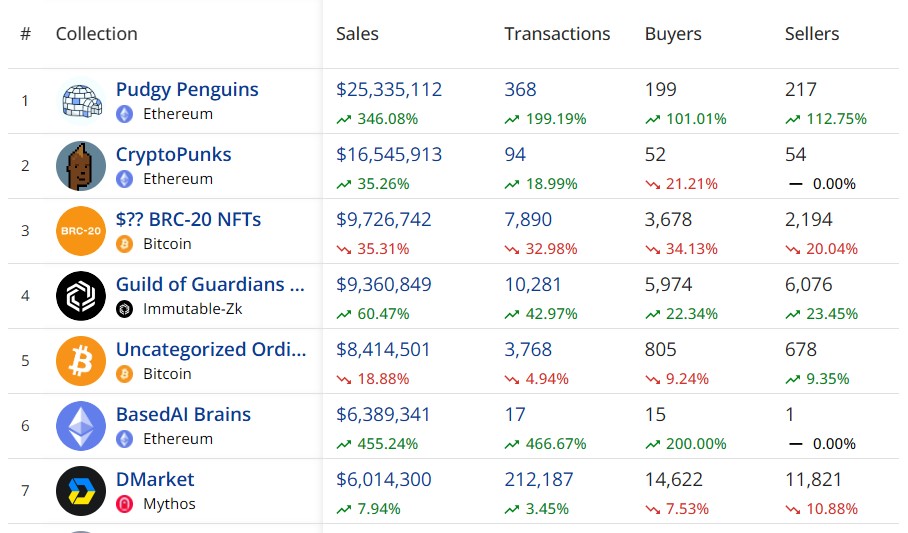Click the BasedAI Brains Ethereum logo
The image size is (908, 533).
pyautogui.click(x=81, y=426)
